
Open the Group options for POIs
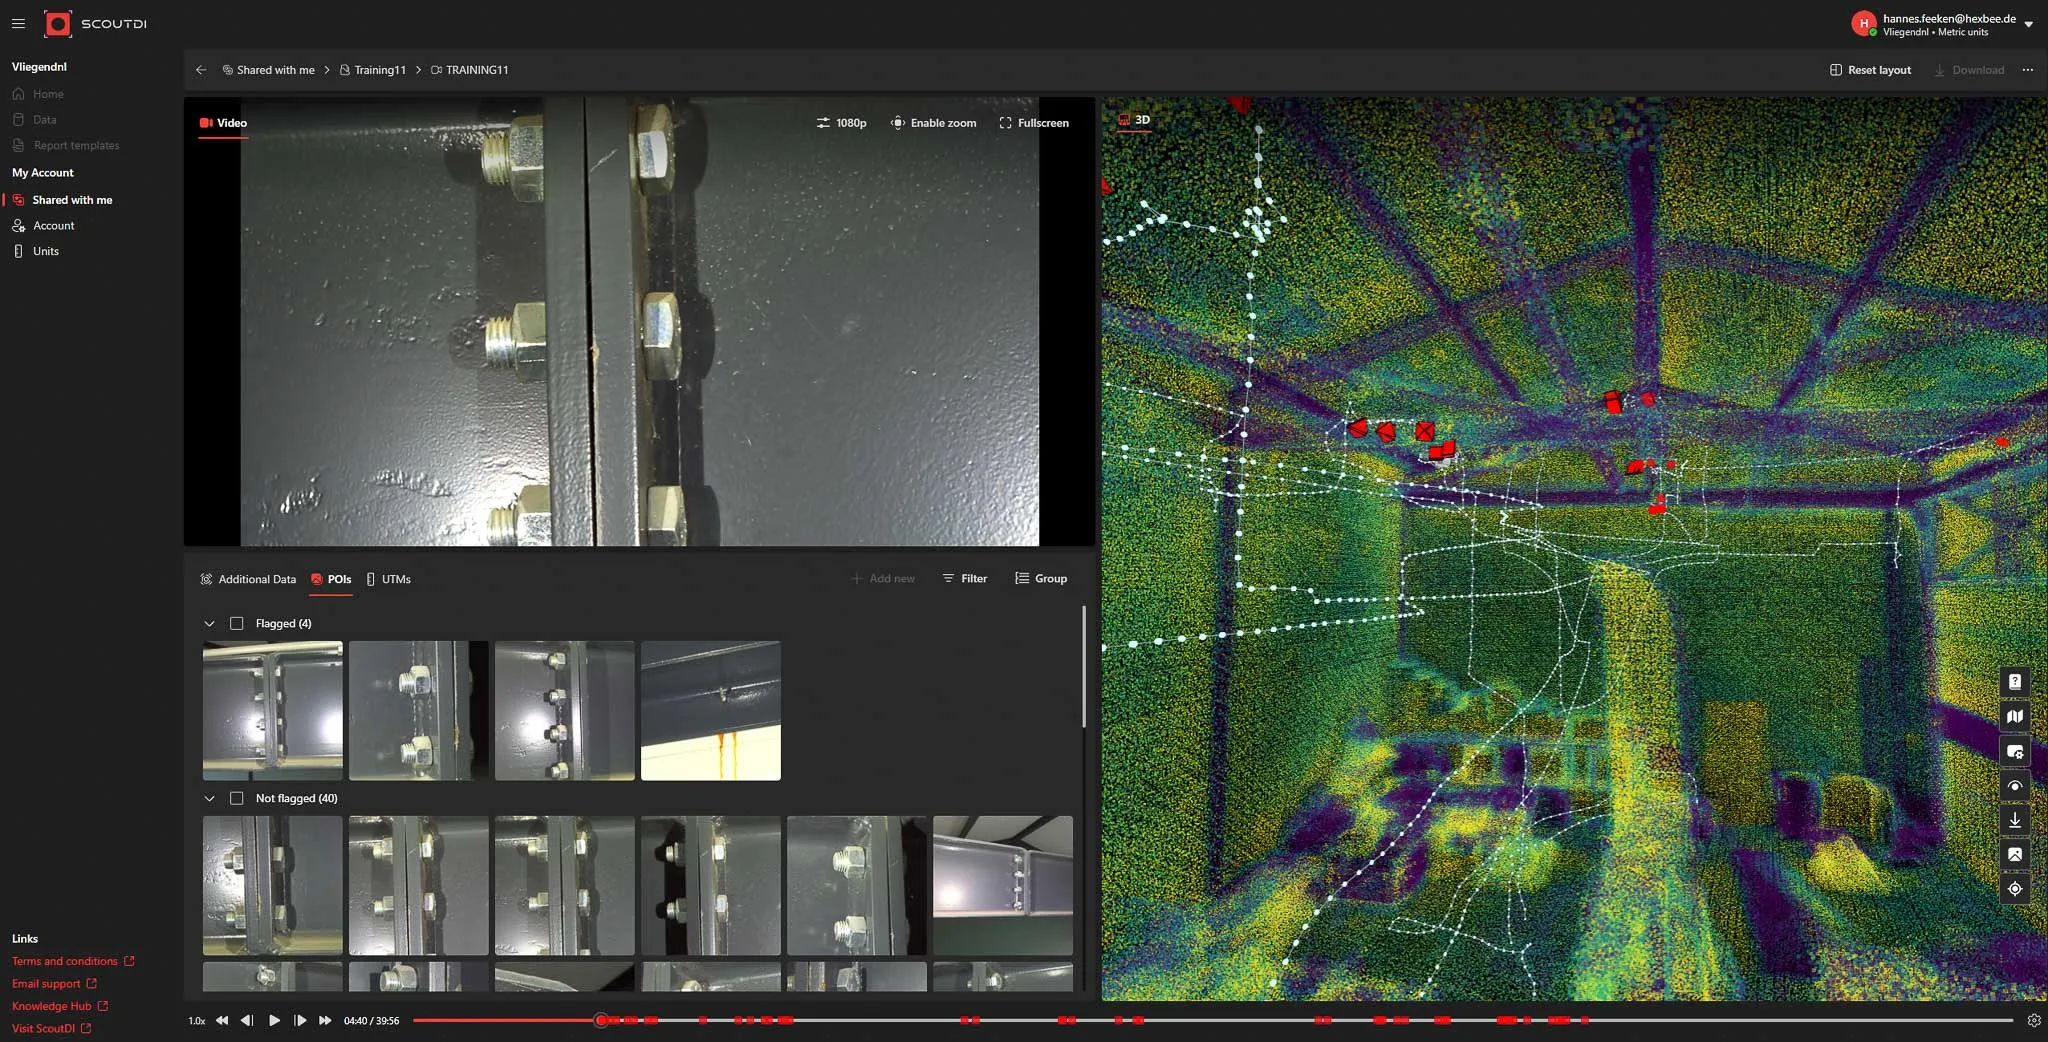click(1041, 579)
